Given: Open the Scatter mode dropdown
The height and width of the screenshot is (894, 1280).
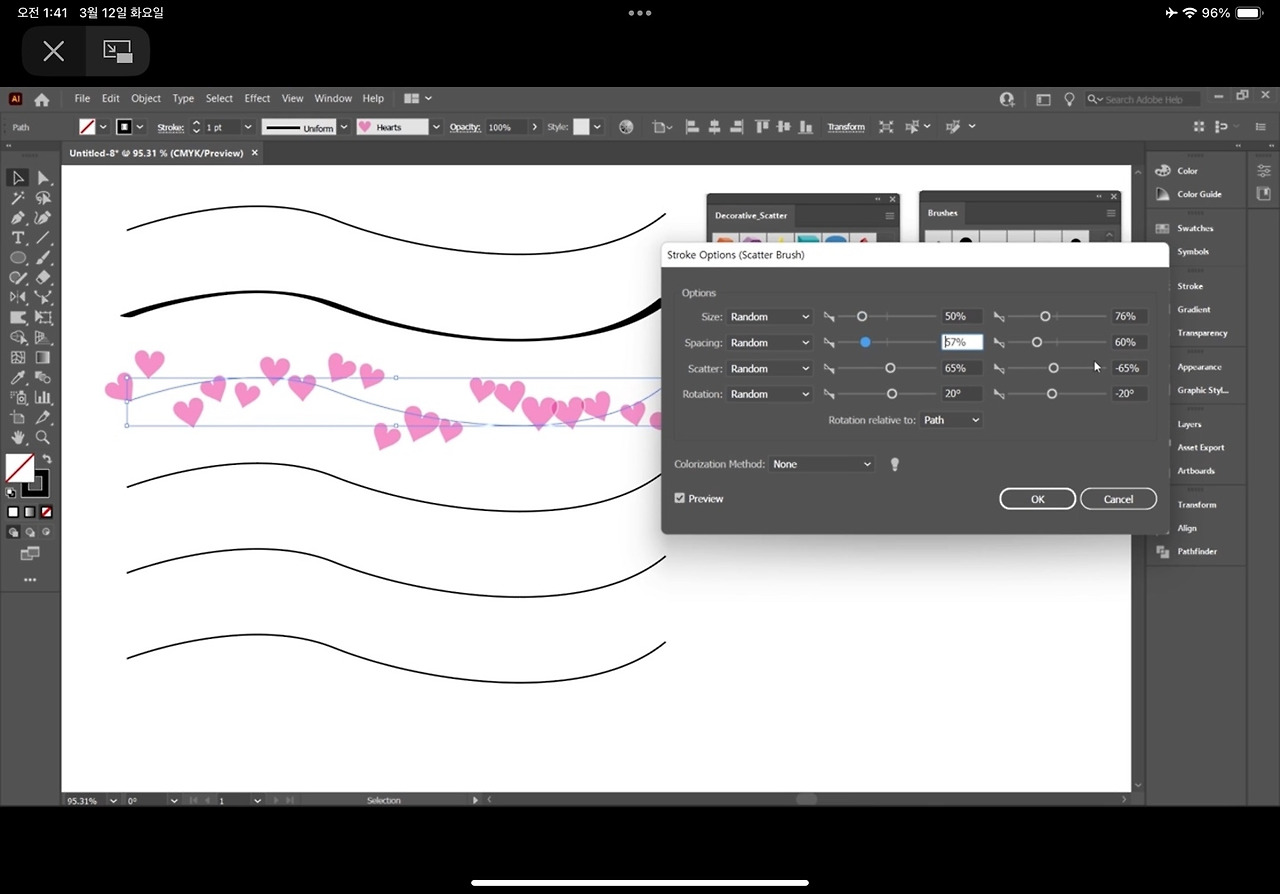Looking at the screenshot, I should (x=770, y=369).
